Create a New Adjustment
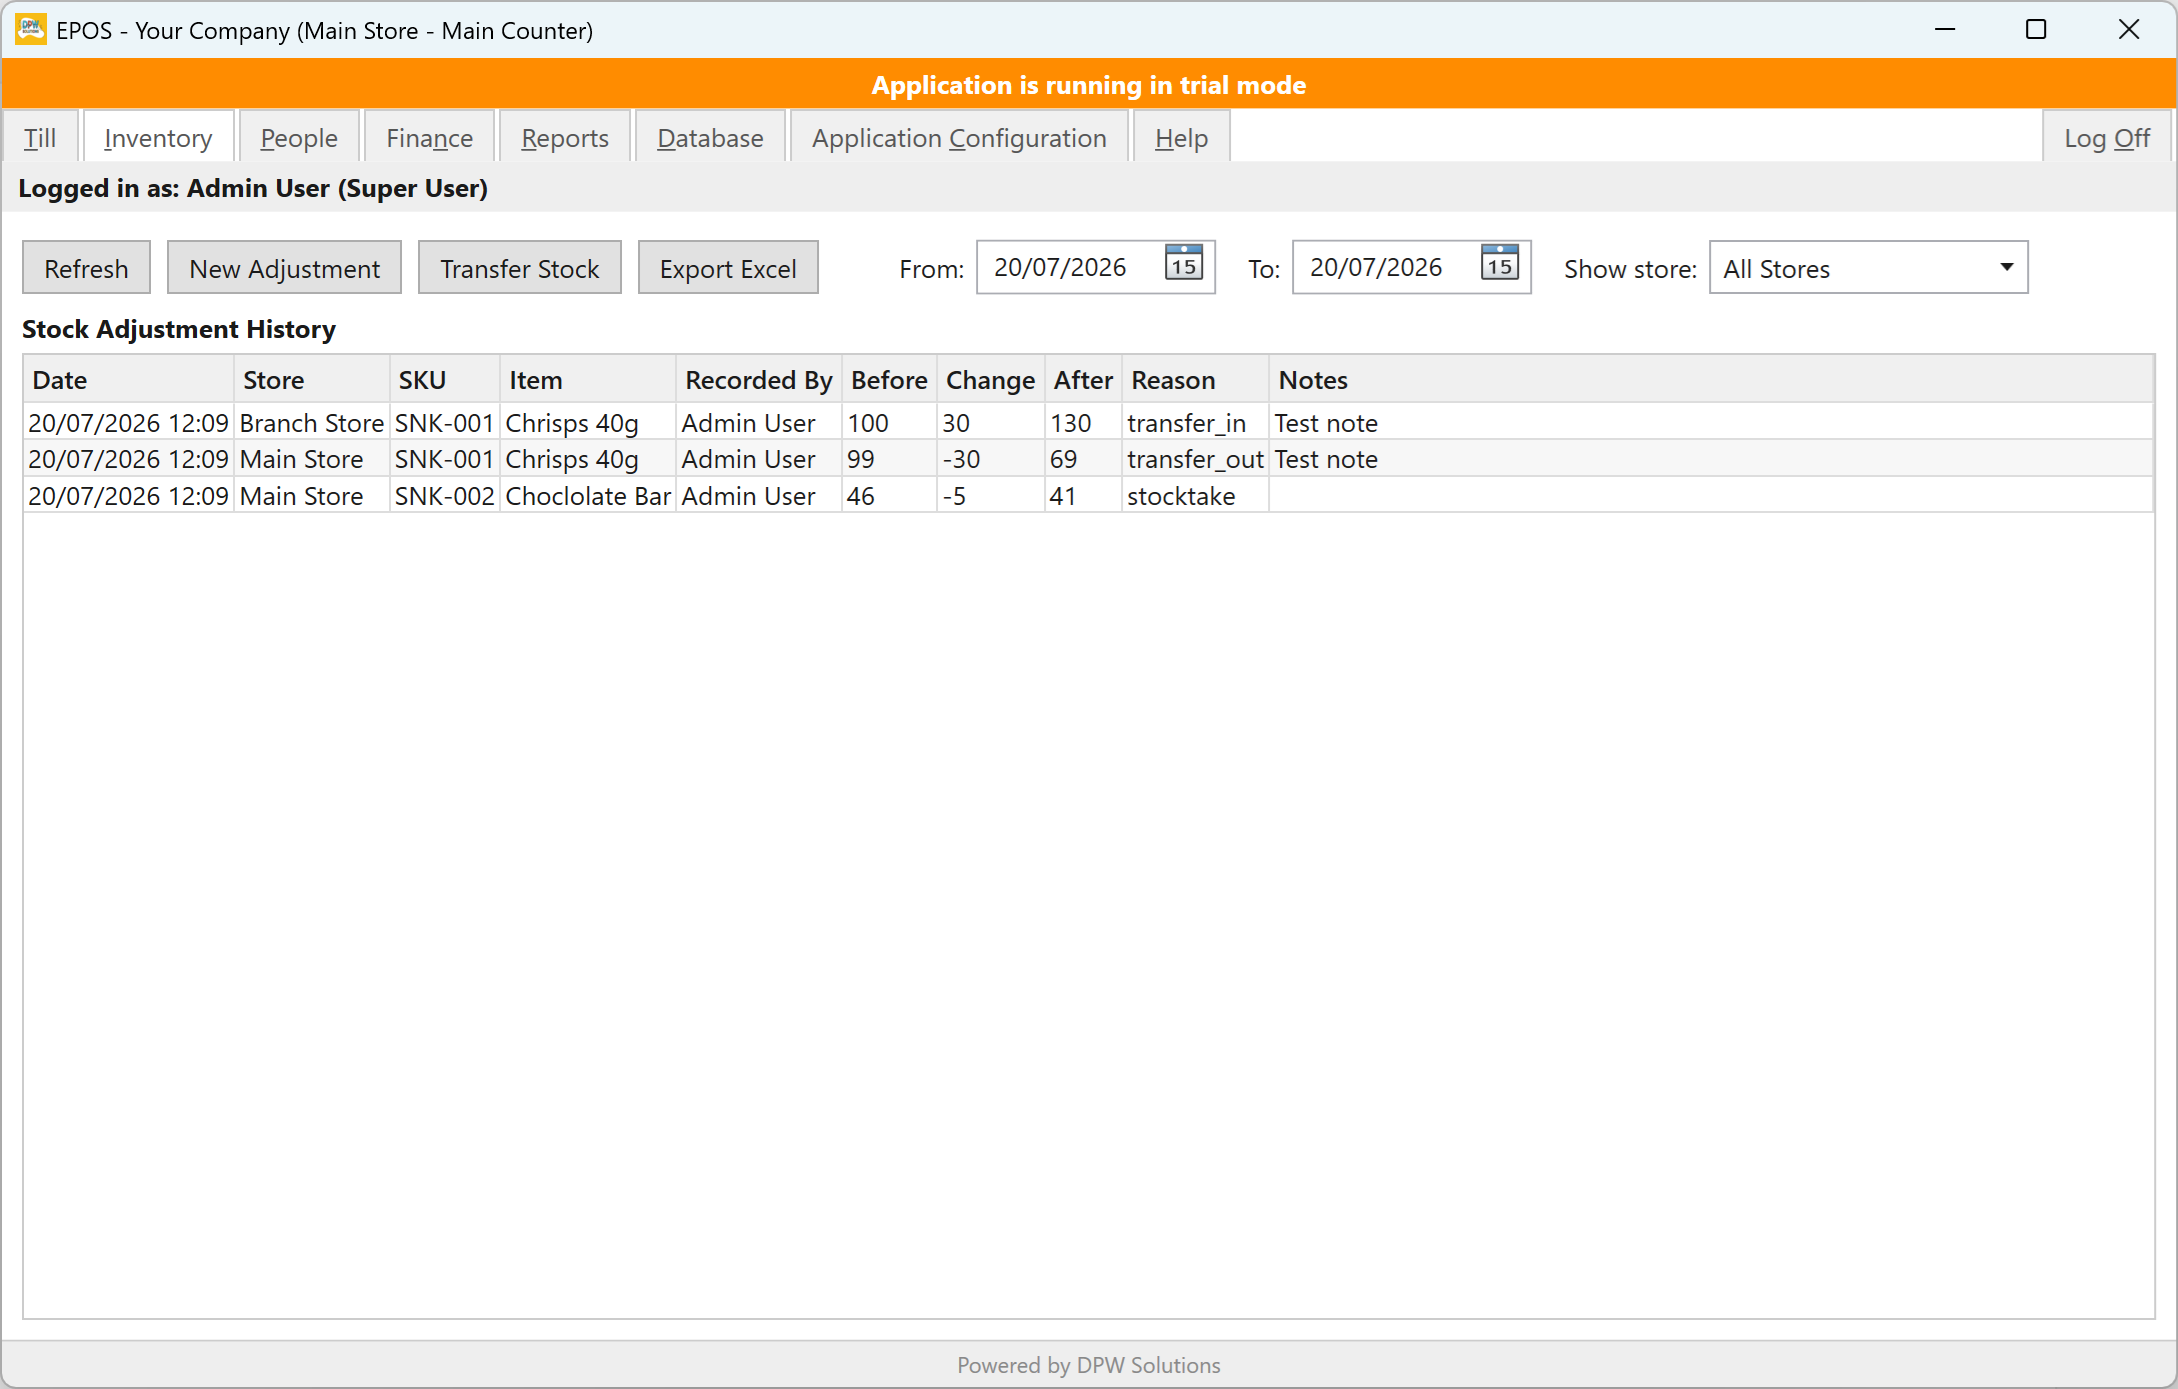Screen dimensions: 2178x1389 pos(284,268)
